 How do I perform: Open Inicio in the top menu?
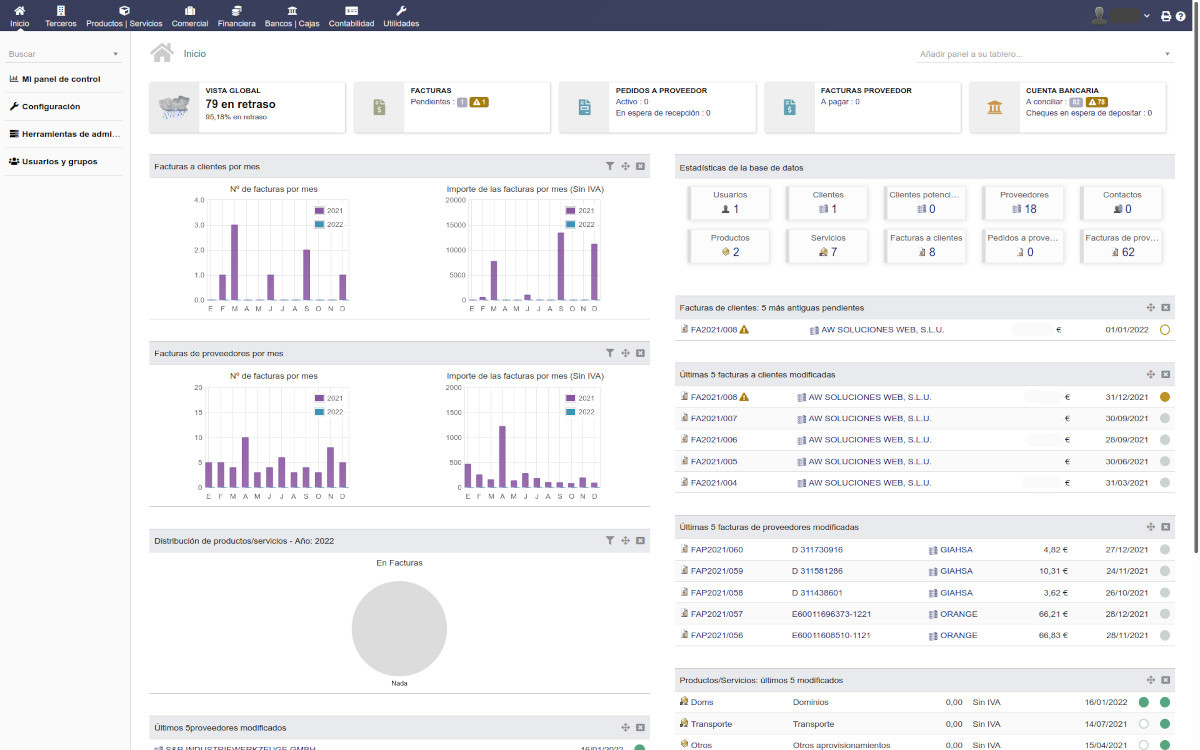19,16
